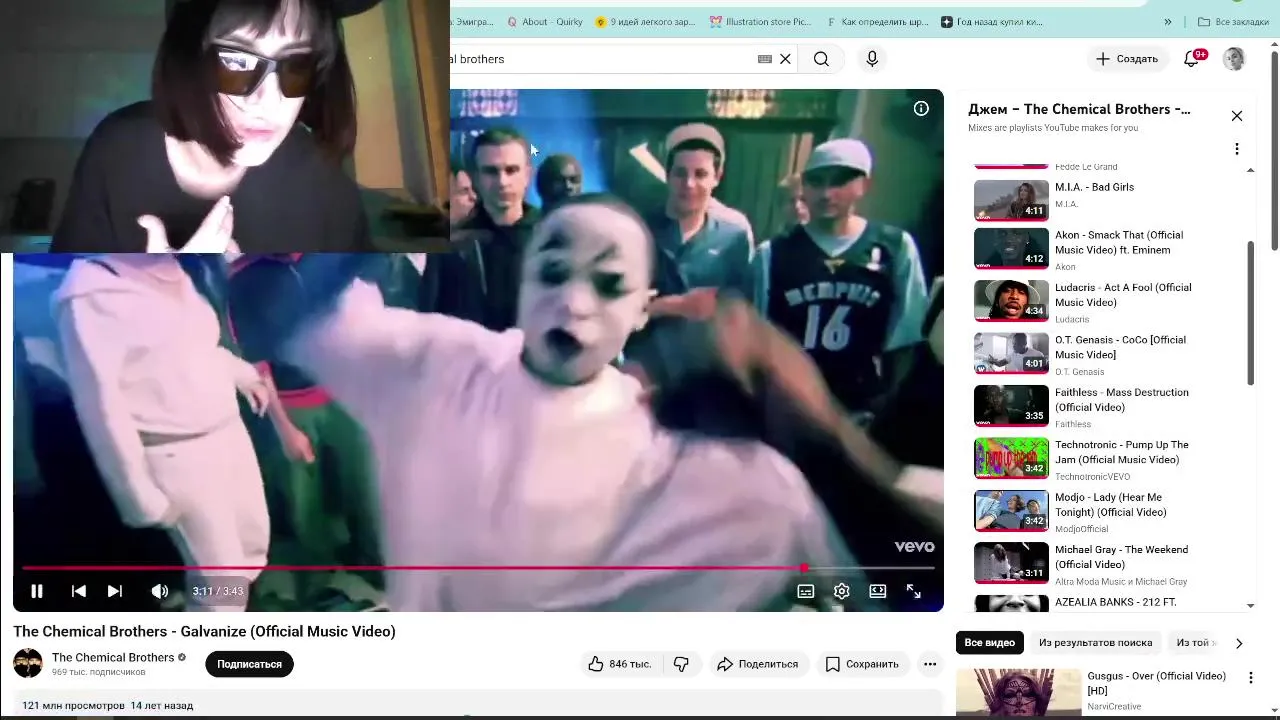
Task: Toggle subtitles on the player
Action: pos(805,591)
